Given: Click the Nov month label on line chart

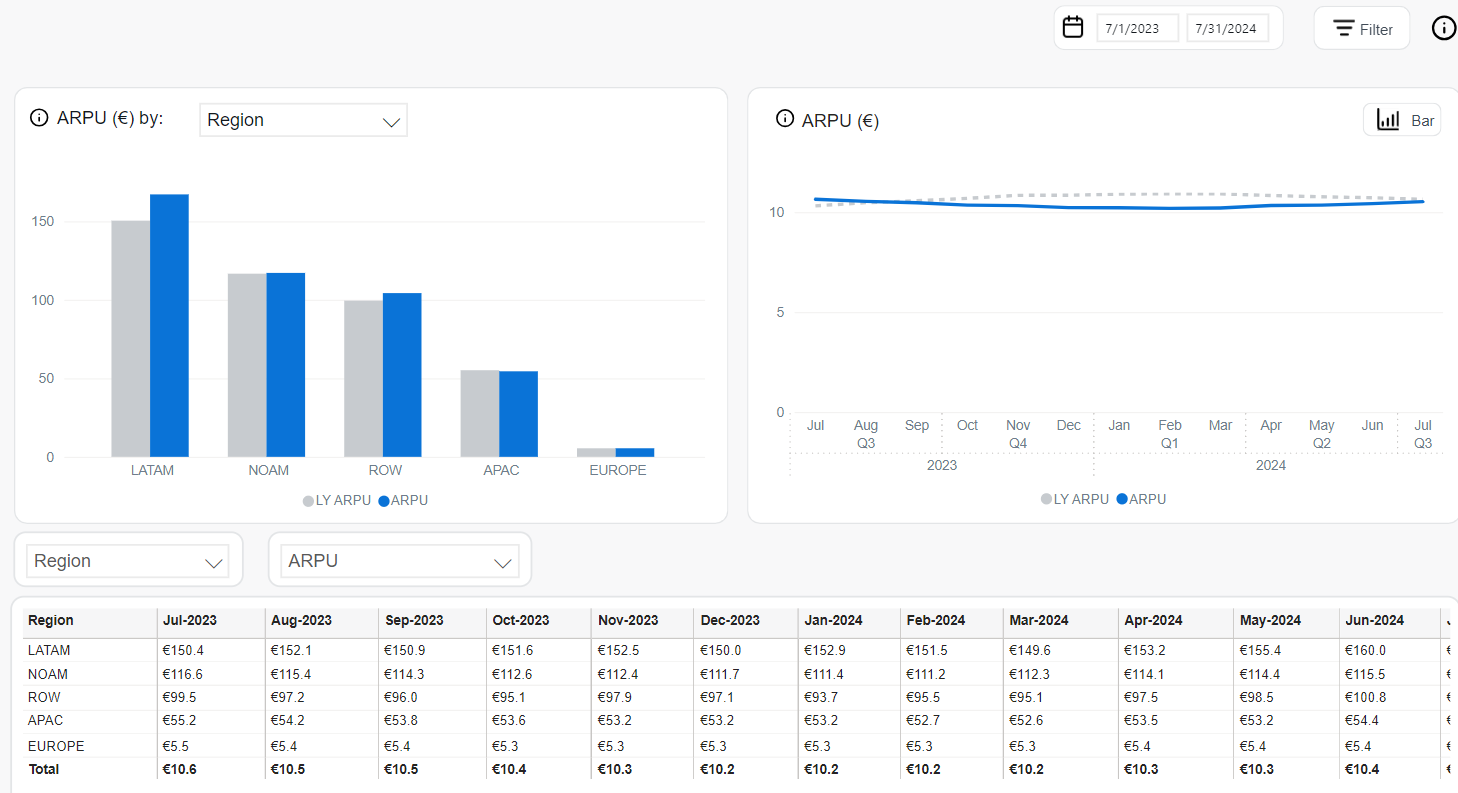Looking at the screenshot, I should pyautogui.click(x=1018, y=425).
